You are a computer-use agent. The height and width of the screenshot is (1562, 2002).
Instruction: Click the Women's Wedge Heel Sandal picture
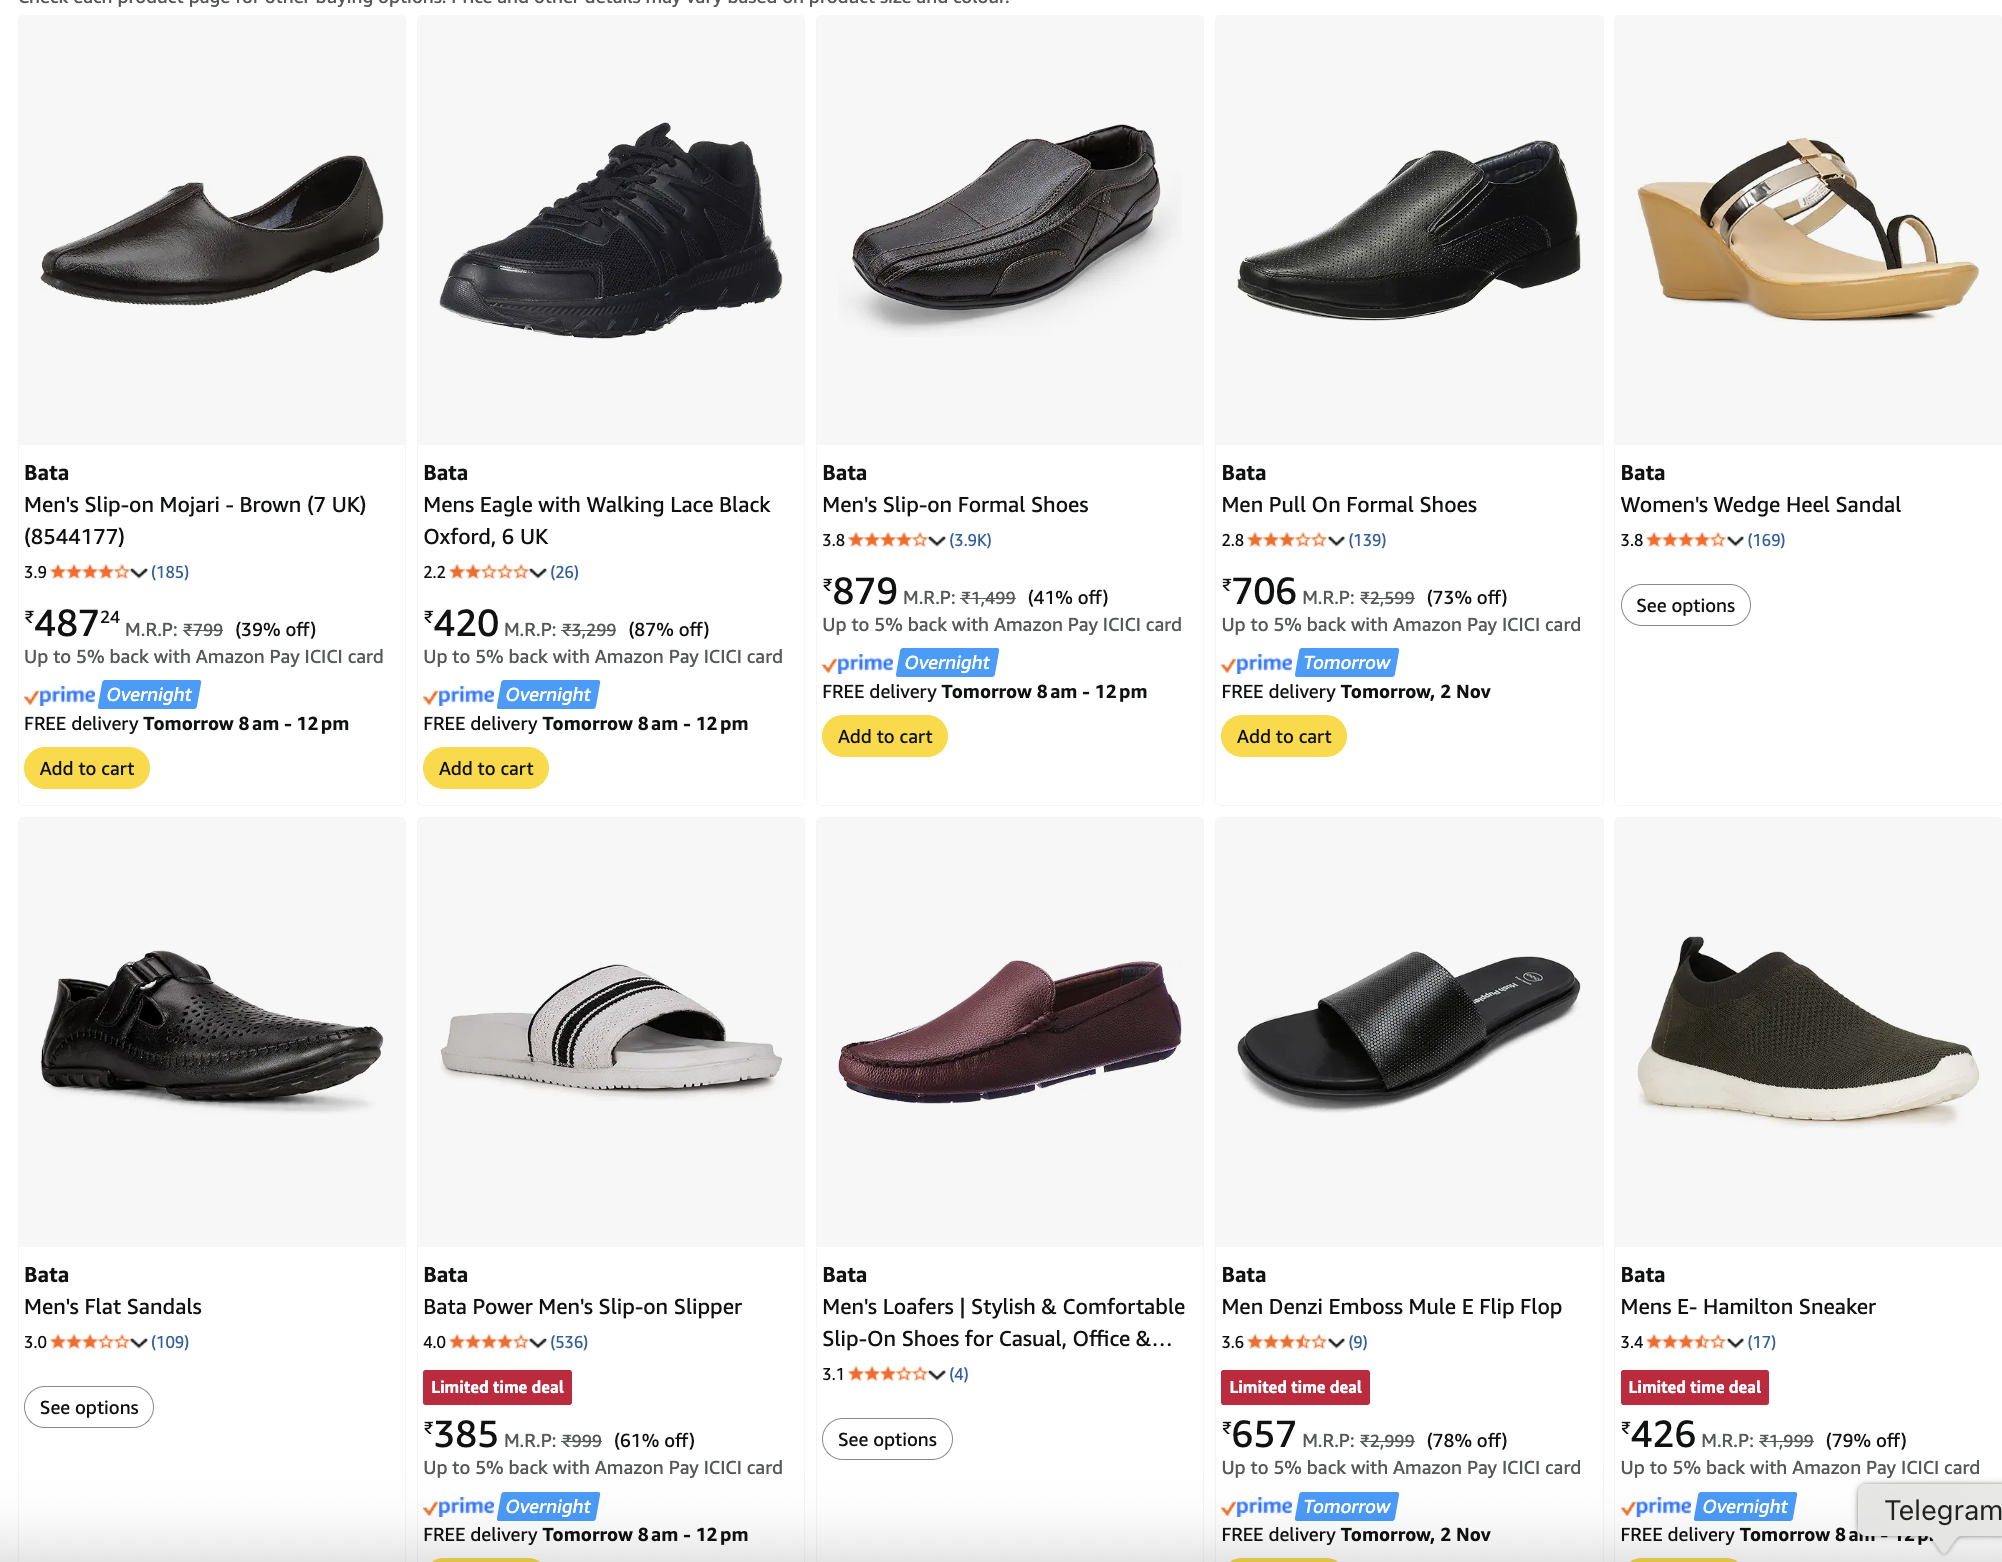1807,230
